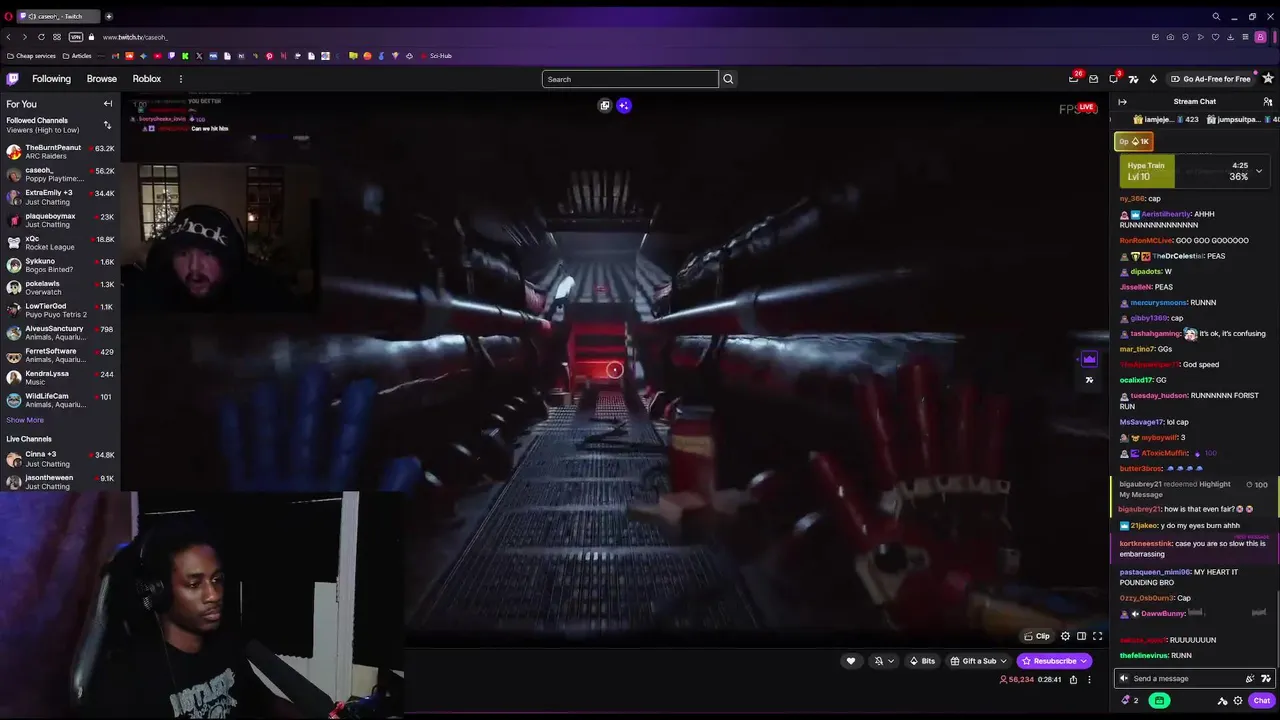Click the heart unfollow button

coord(851,661)
